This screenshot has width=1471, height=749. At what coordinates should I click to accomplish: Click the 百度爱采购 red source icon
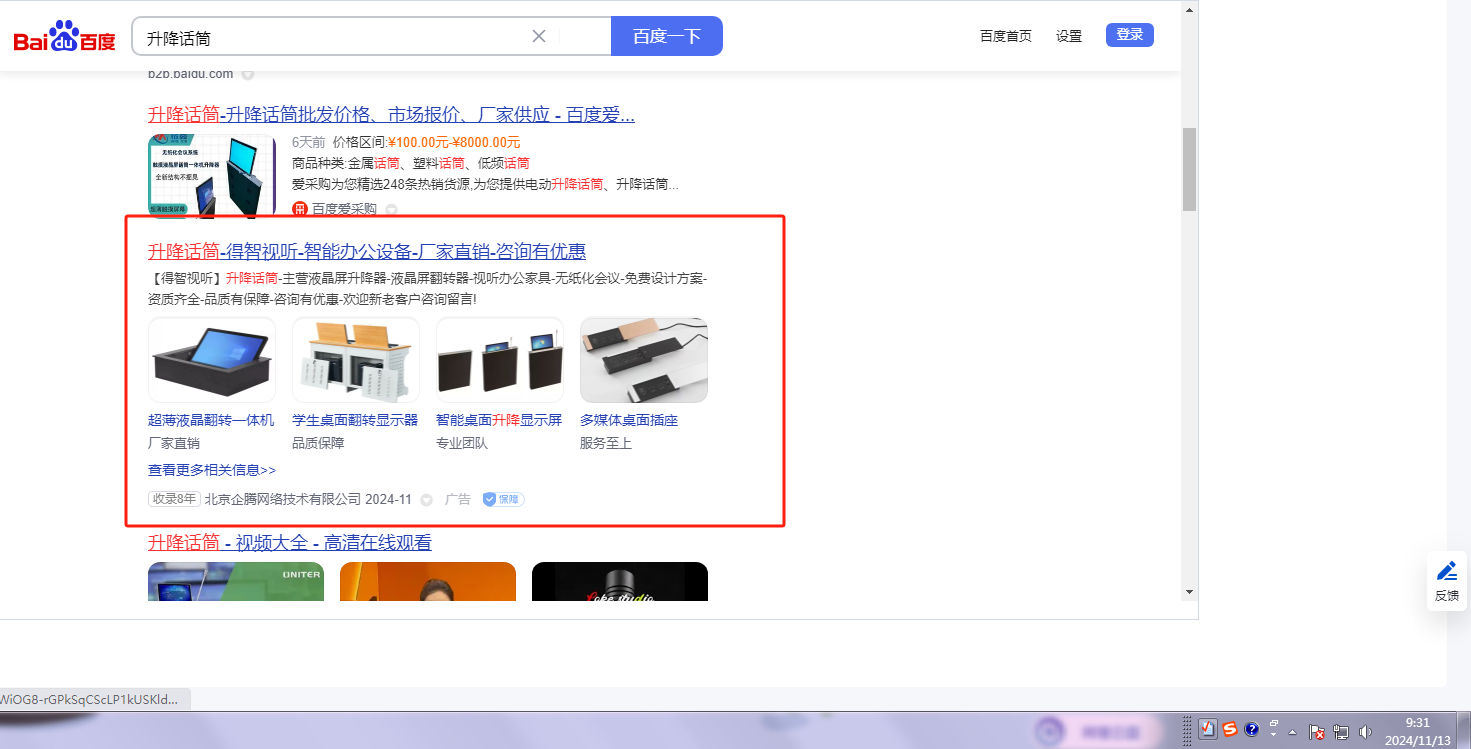(x=299, y=209)
